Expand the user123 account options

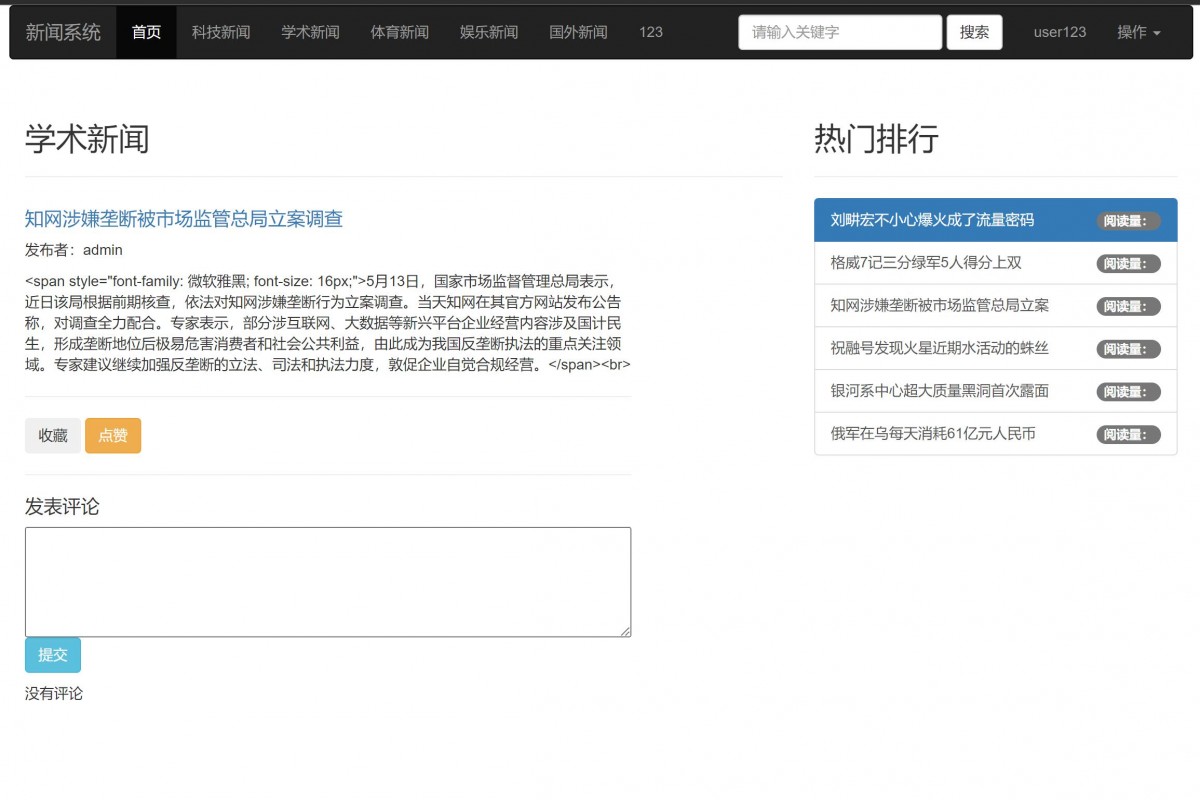pyautogui.click(x=1059, y=31)
